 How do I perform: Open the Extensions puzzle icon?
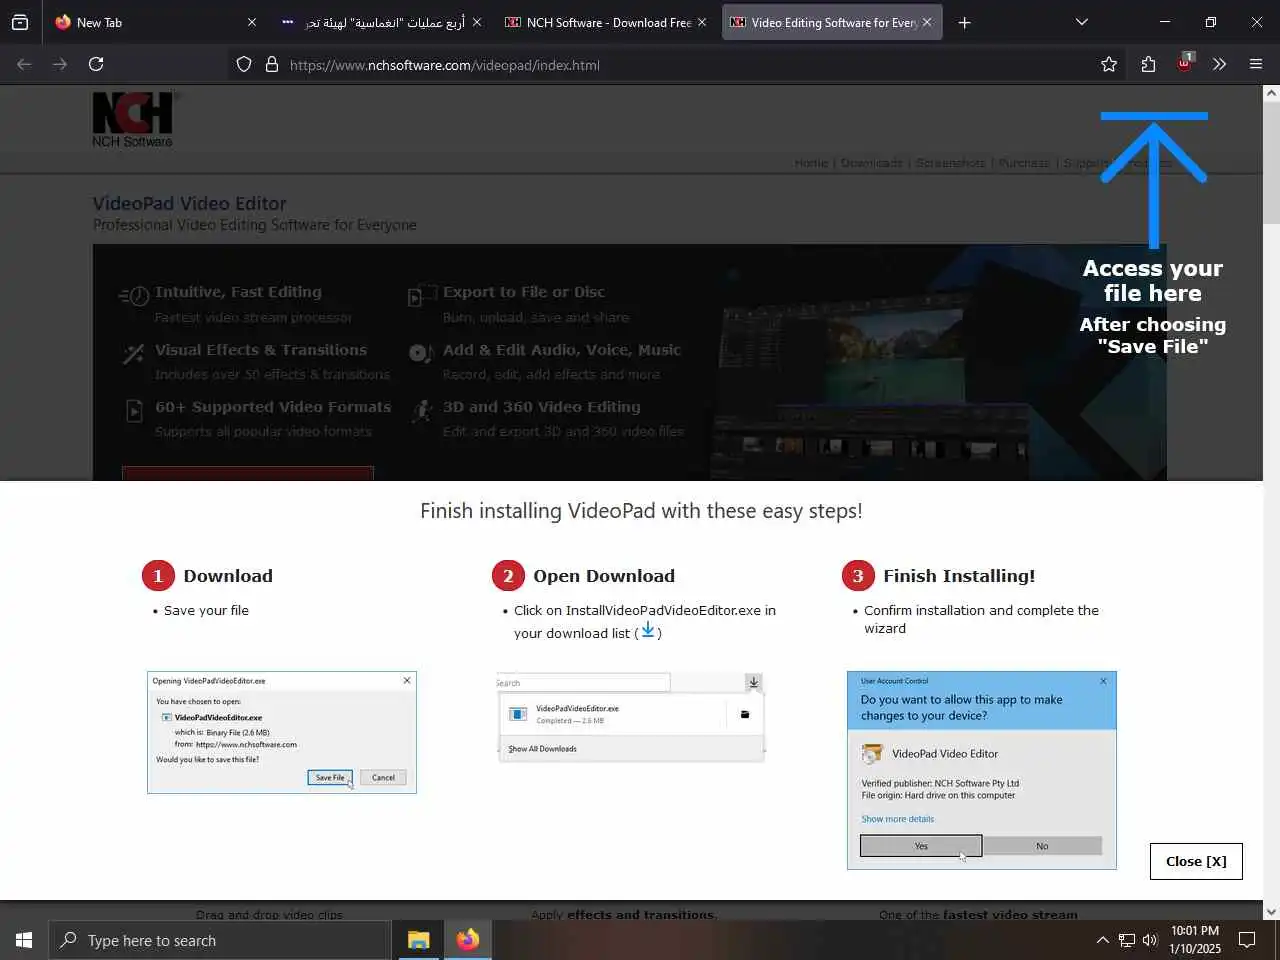1148,65
